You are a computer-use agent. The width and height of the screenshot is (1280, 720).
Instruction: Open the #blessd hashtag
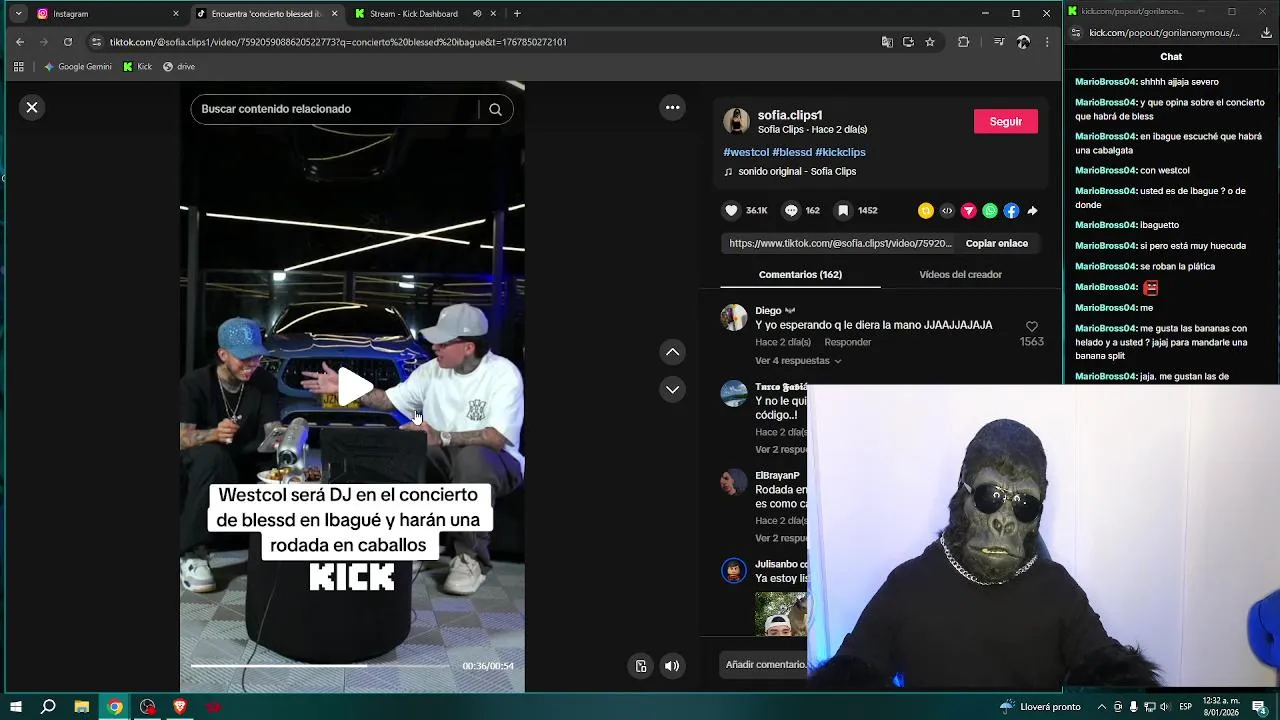tap(792, 152)
